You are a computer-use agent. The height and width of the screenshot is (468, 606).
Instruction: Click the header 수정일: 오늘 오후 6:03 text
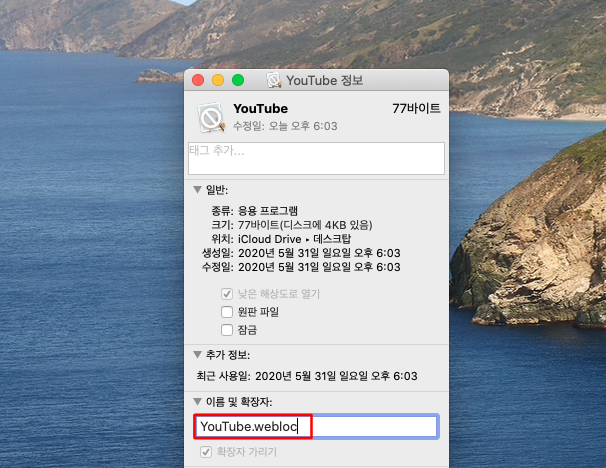point(285,126)
